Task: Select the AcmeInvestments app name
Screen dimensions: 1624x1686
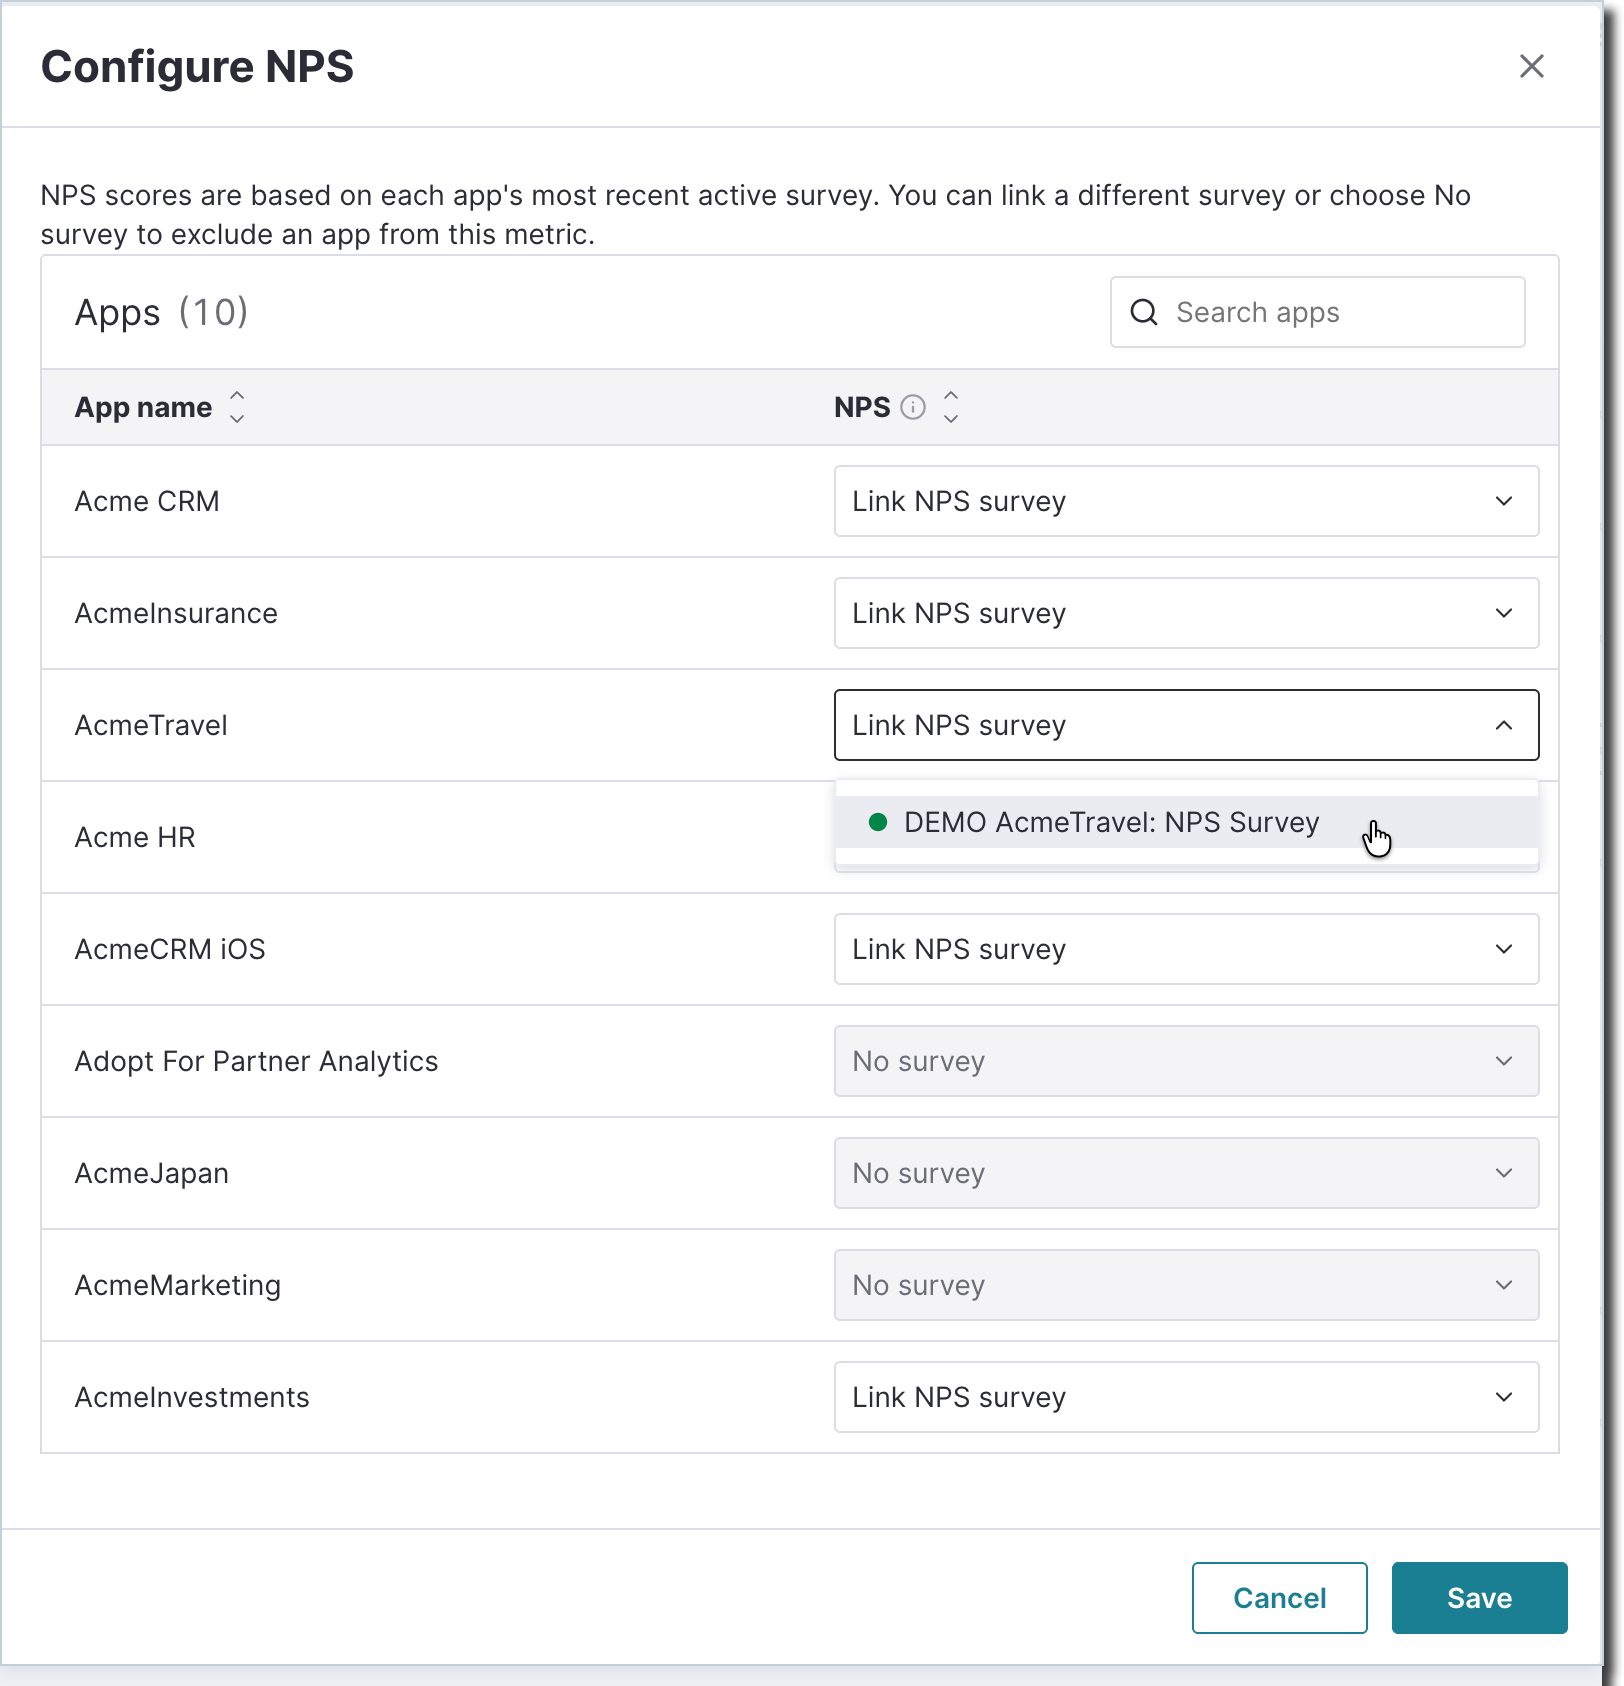Action: pos(192,1397)
